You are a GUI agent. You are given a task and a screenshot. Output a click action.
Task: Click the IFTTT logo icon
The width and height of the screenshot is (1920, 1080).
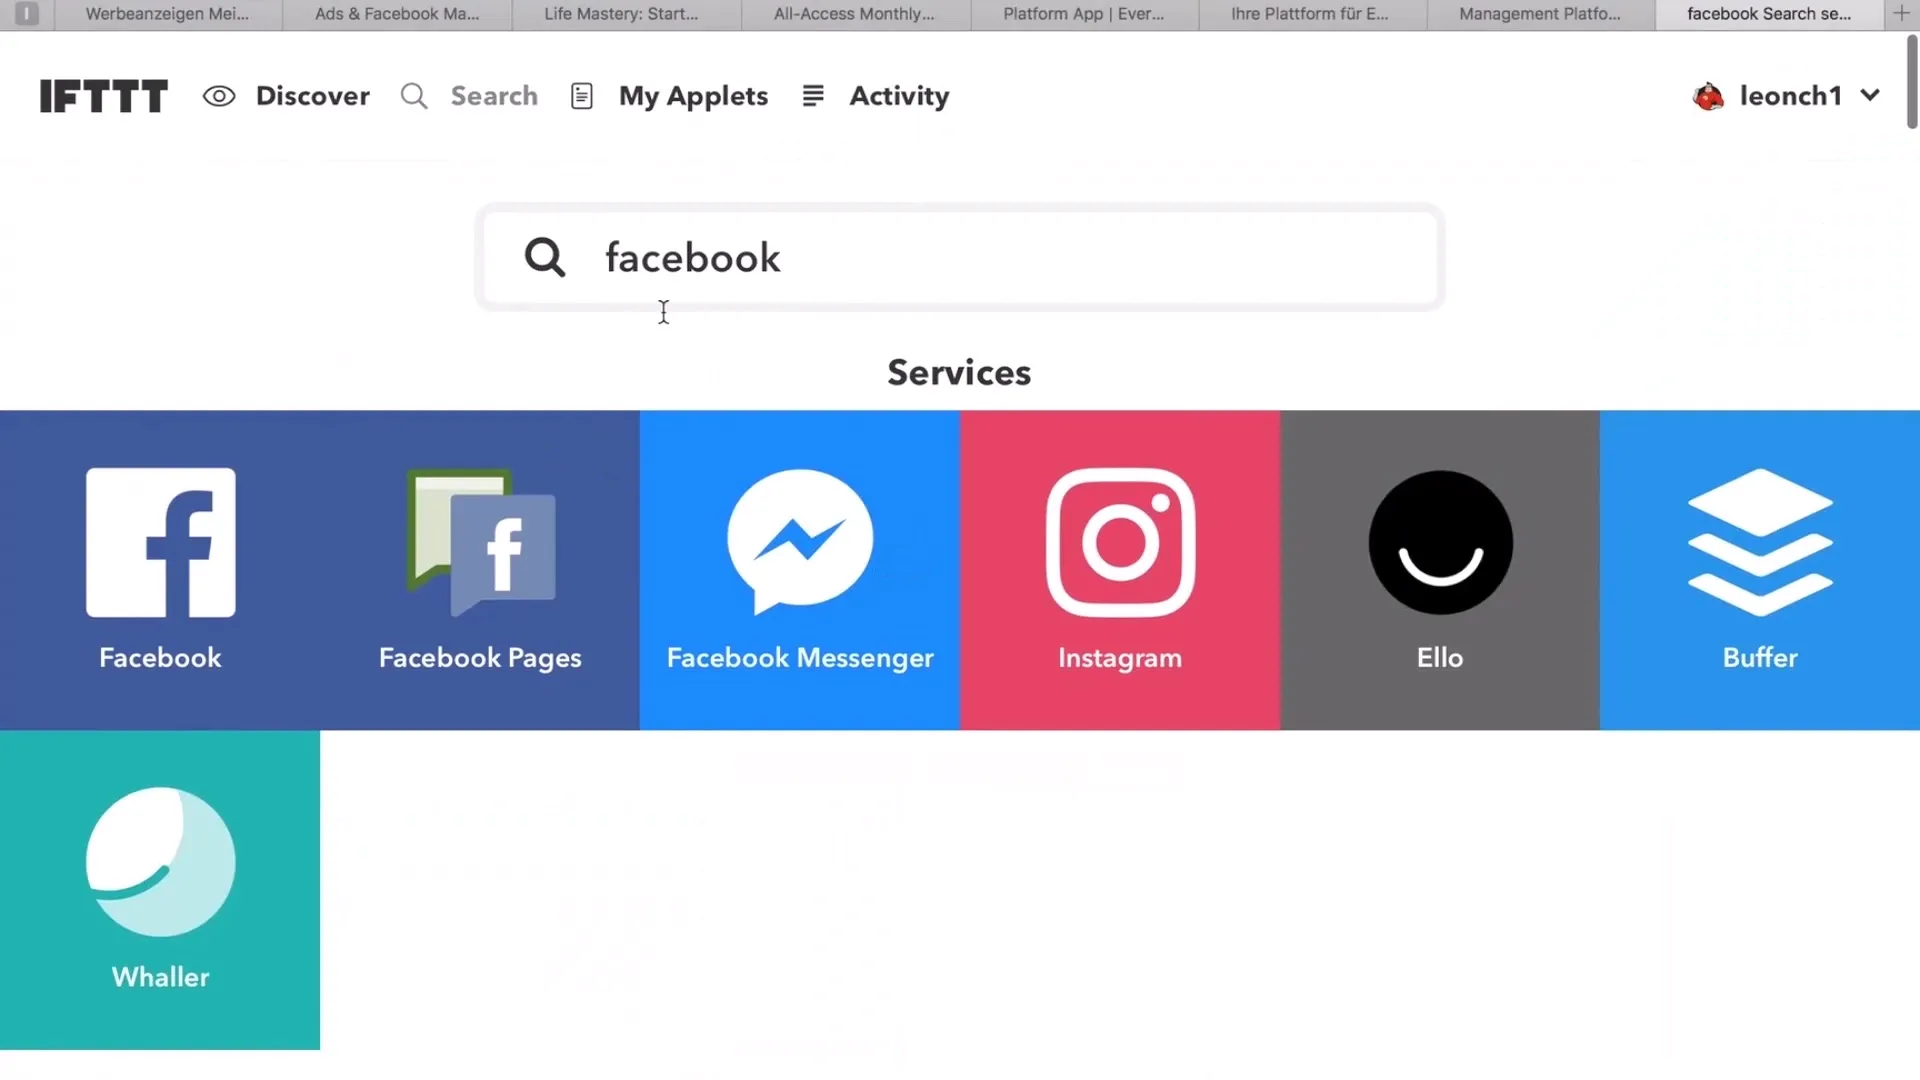104,95
